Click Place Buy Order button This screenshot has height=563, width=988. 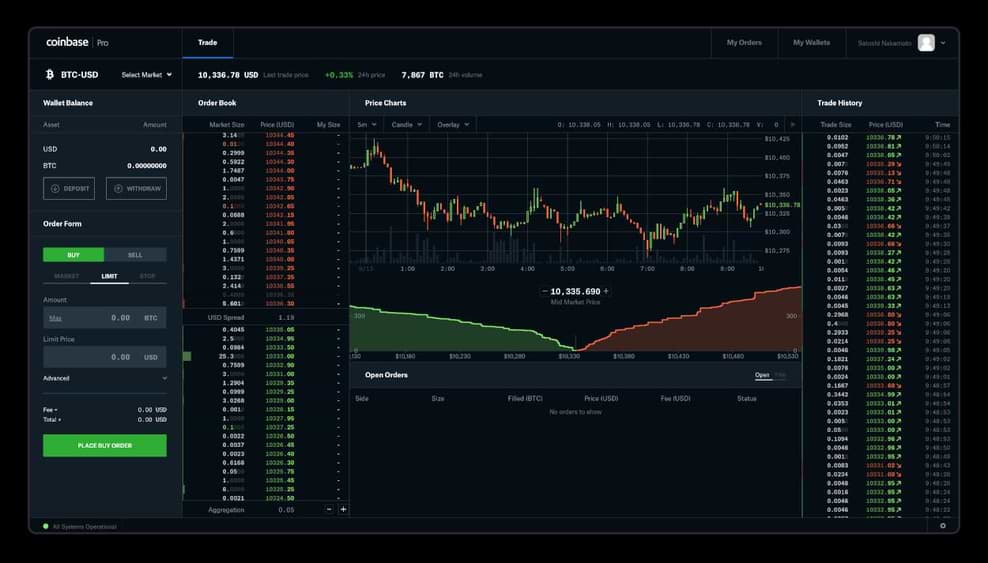pos(105,445)
